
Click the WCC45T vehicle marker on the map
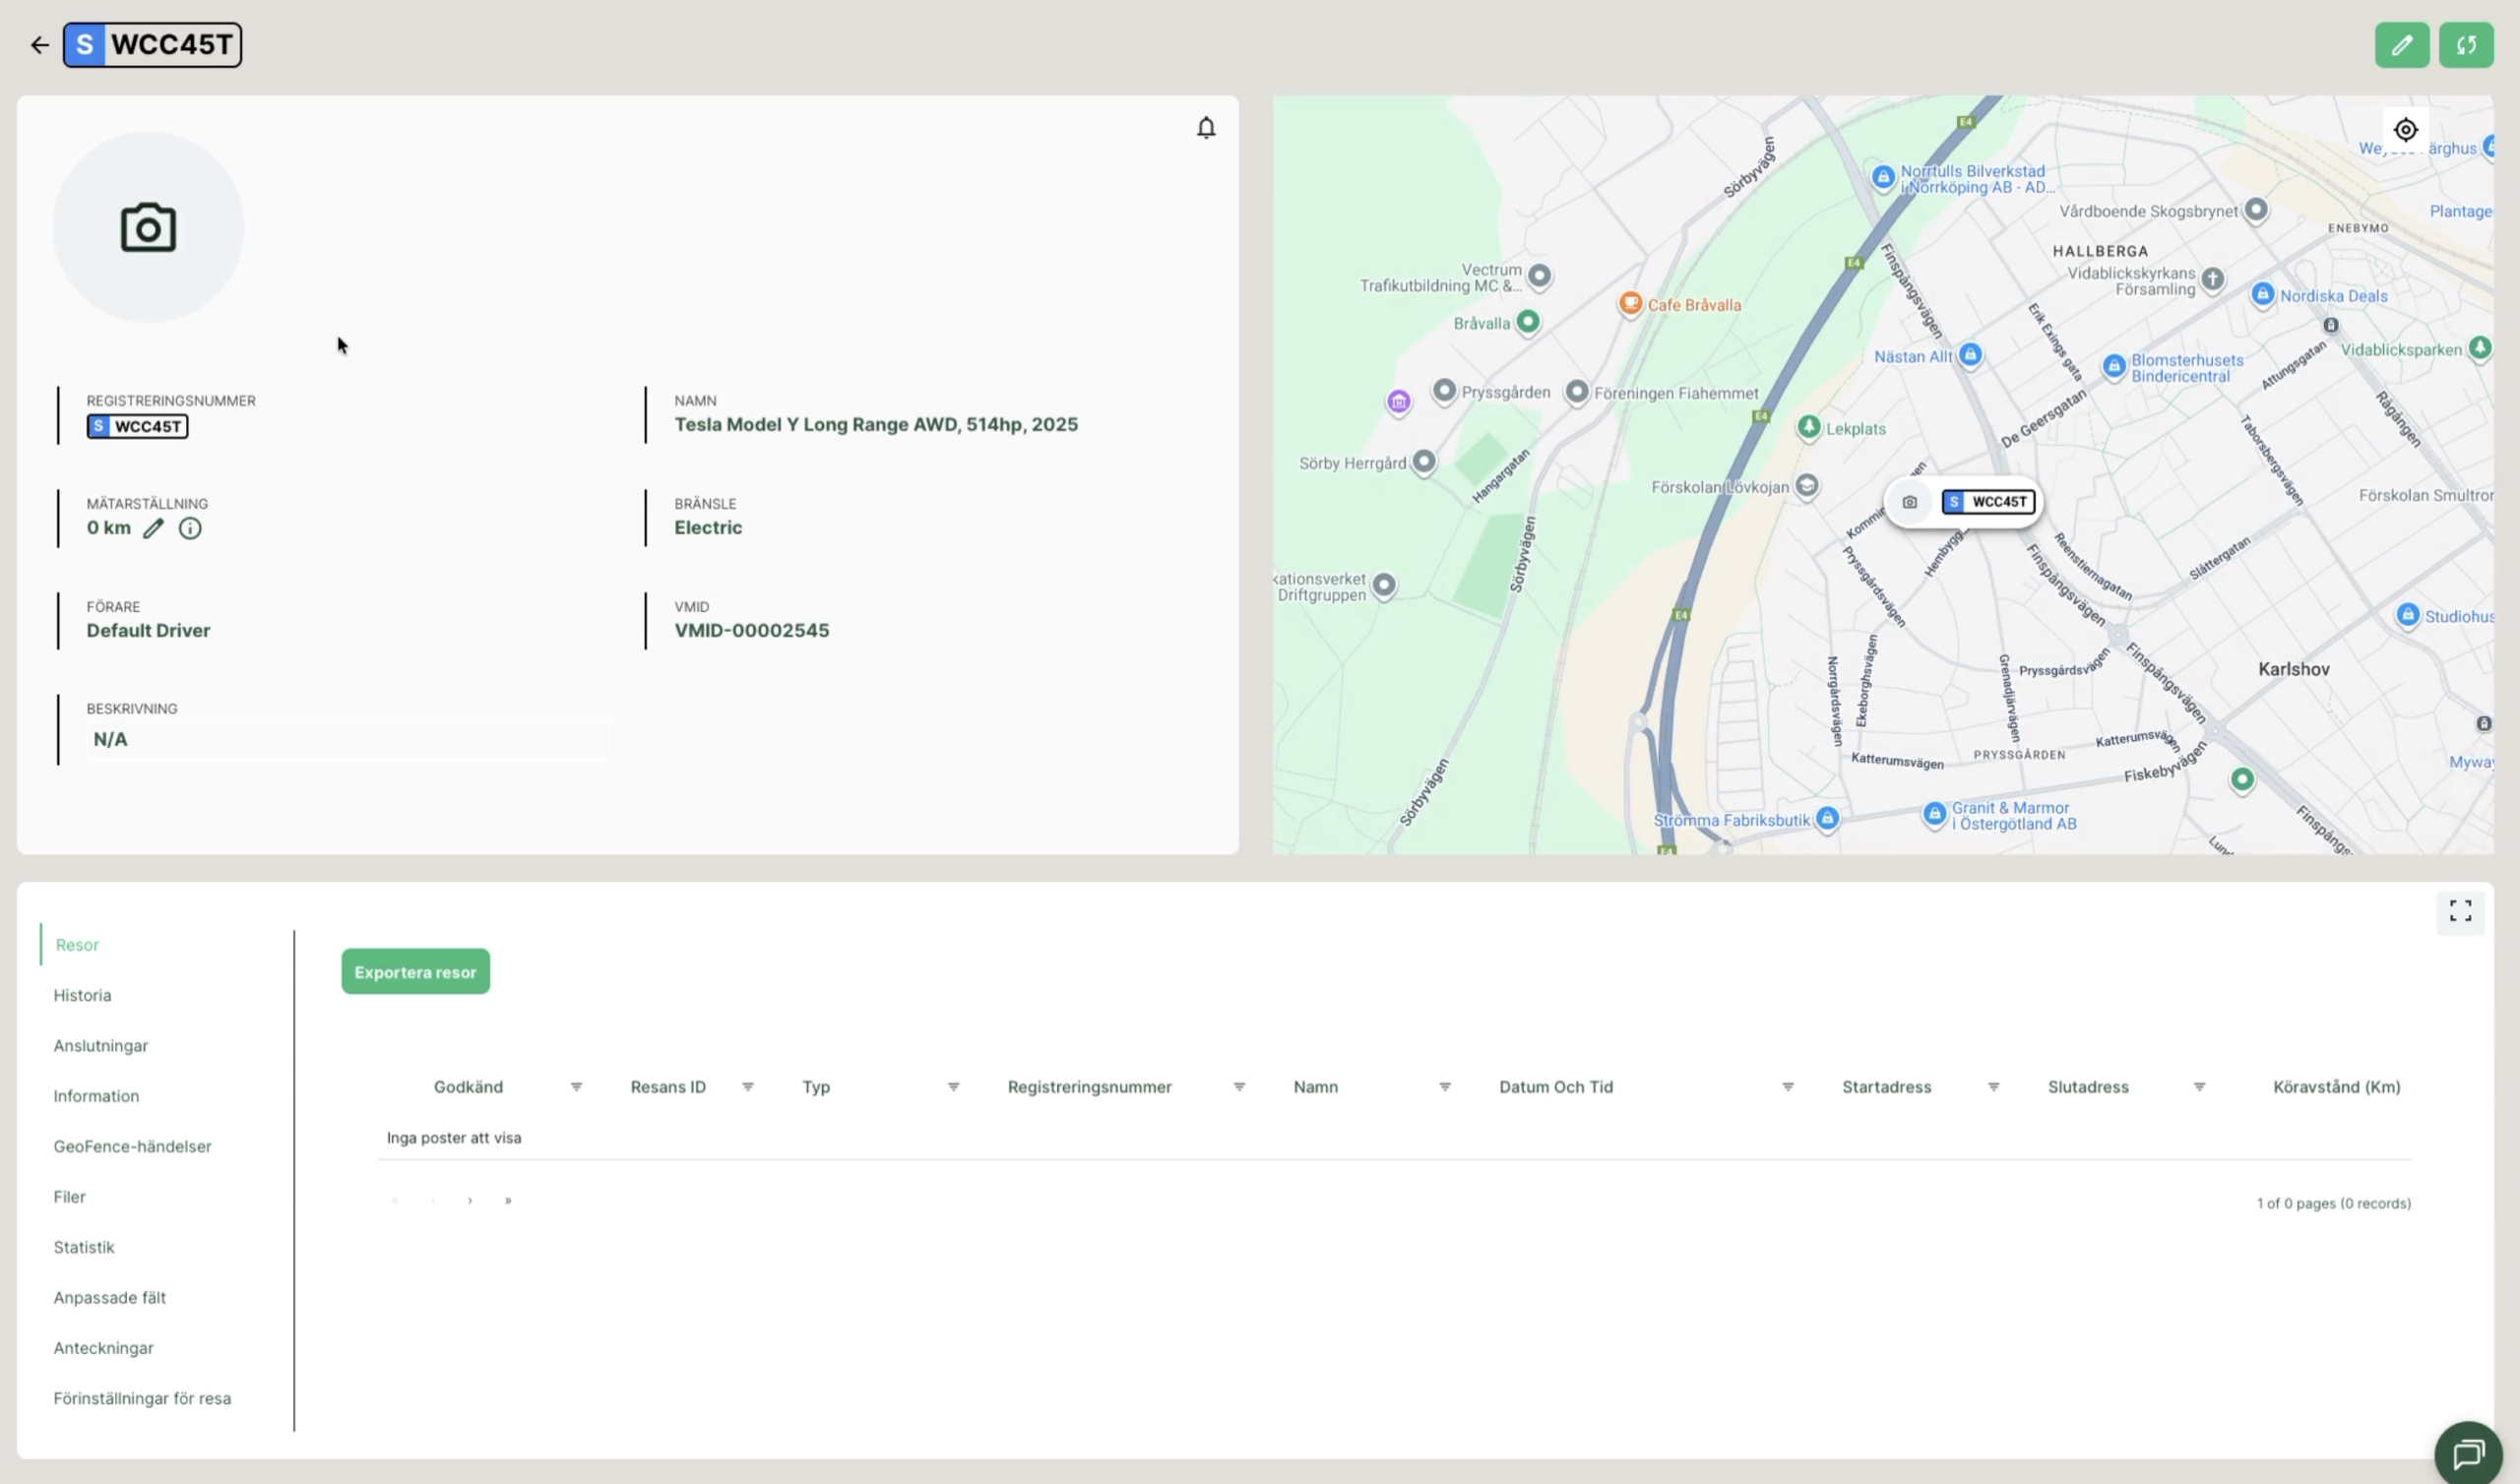1964,502
